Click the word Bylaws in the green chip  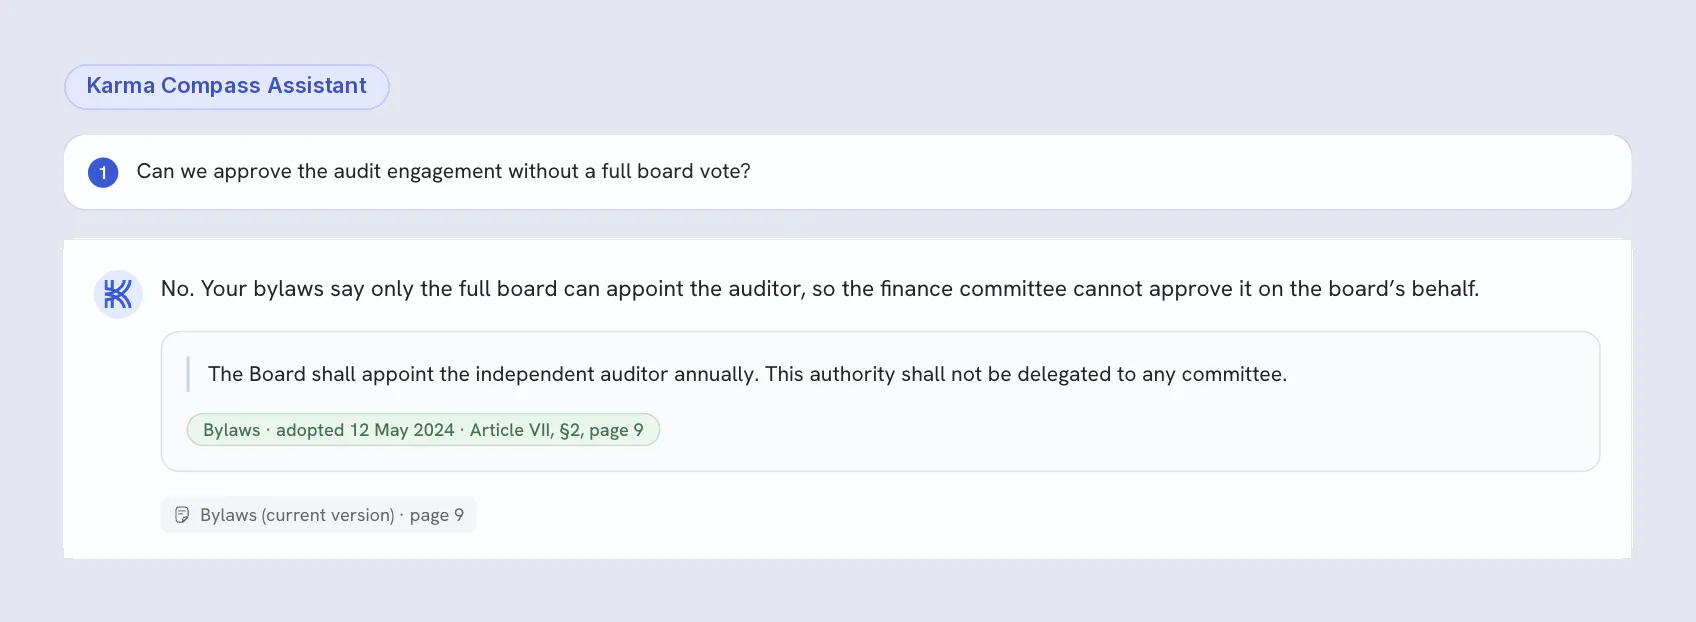232,430
